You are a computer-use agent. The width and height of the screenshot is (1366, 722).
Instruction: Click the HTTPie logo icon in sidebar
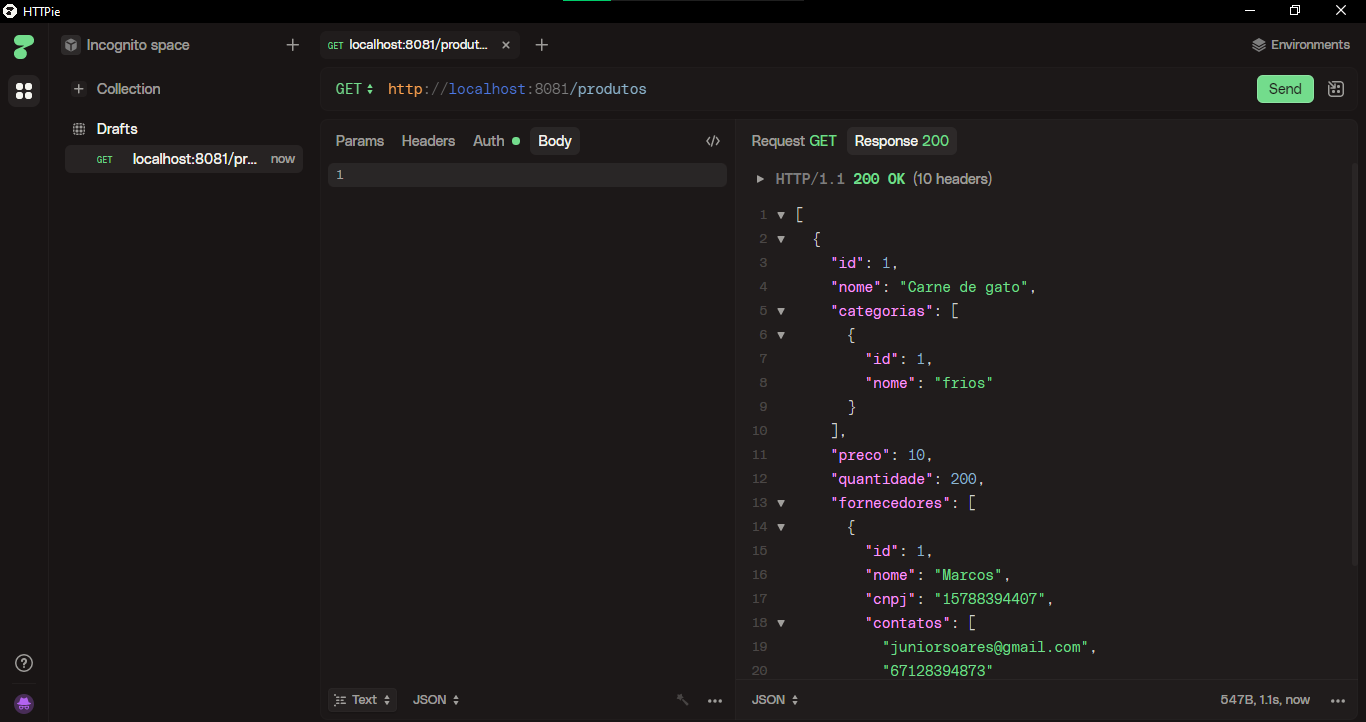click(x=24, y=46)
